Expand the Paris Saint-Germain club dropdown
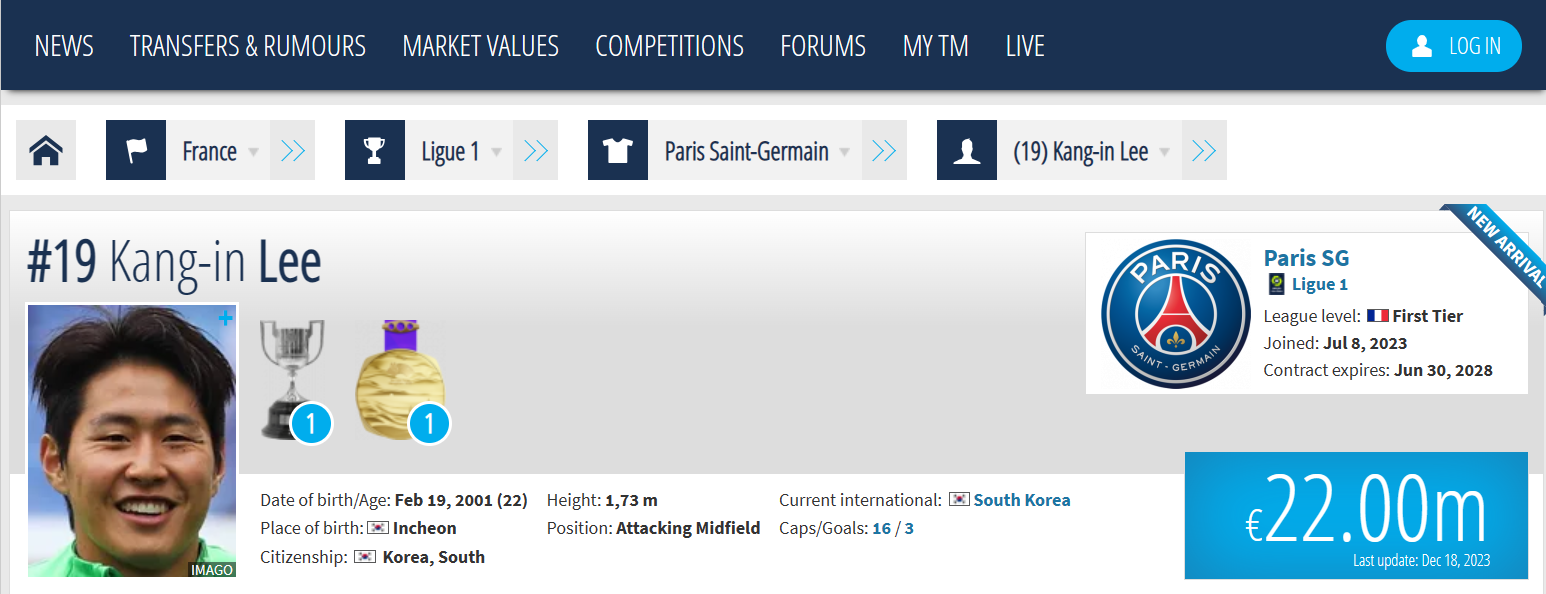The height and width of the screenshot is (594, 1546). coord(845,152)
